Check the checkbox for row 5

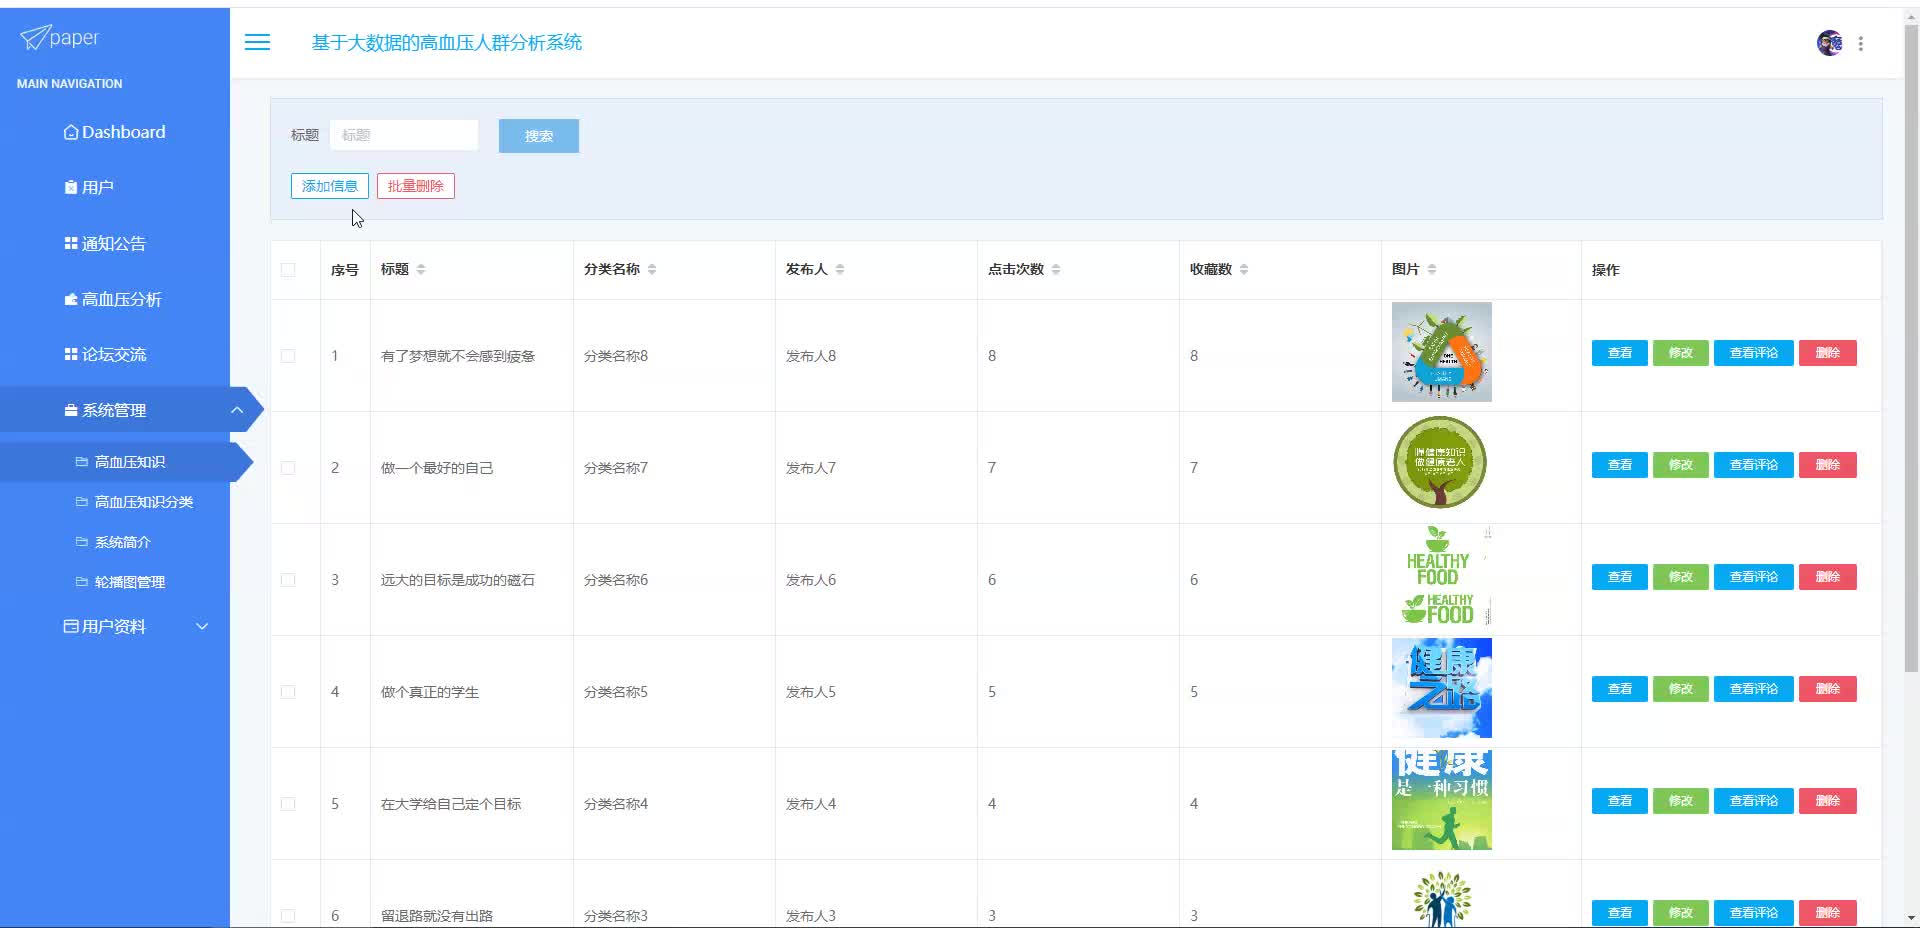tap(288, 804)
